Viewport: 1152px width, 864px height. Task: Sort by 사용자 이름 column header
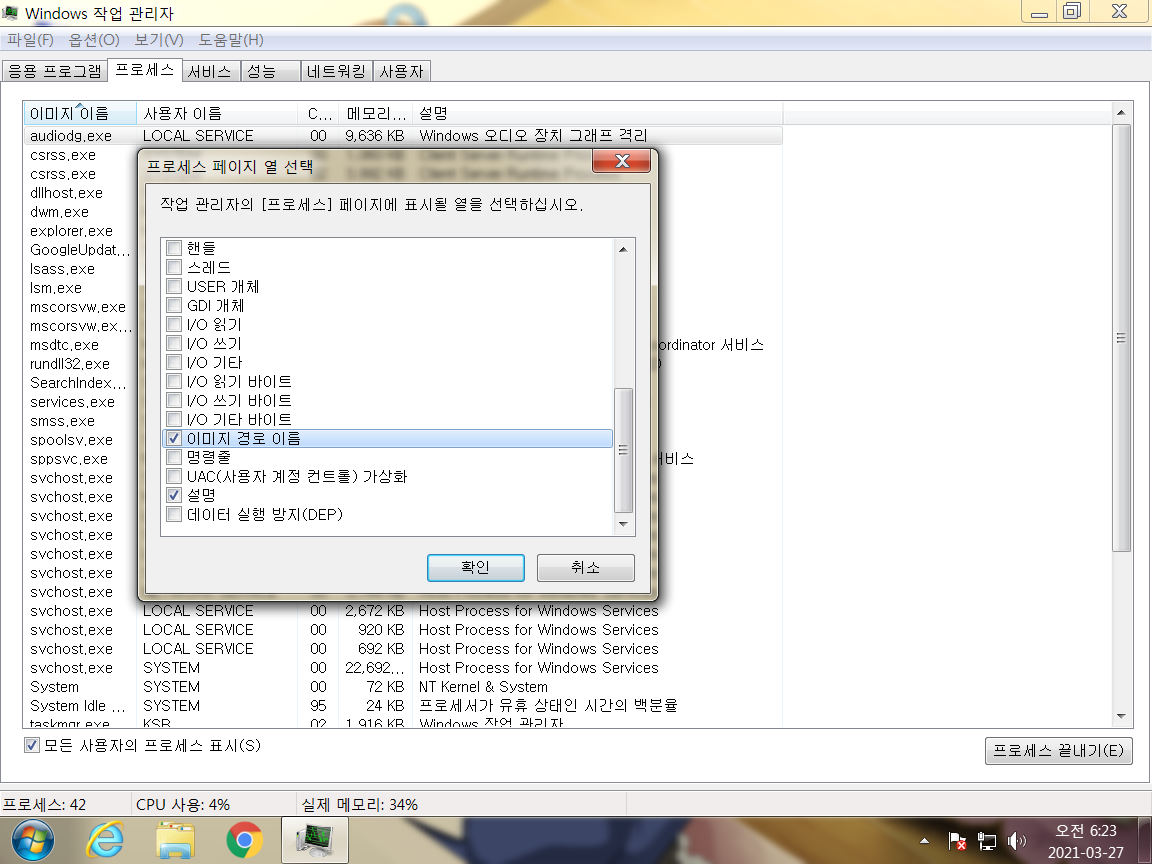pyautogui.click(x=217, y=113)
